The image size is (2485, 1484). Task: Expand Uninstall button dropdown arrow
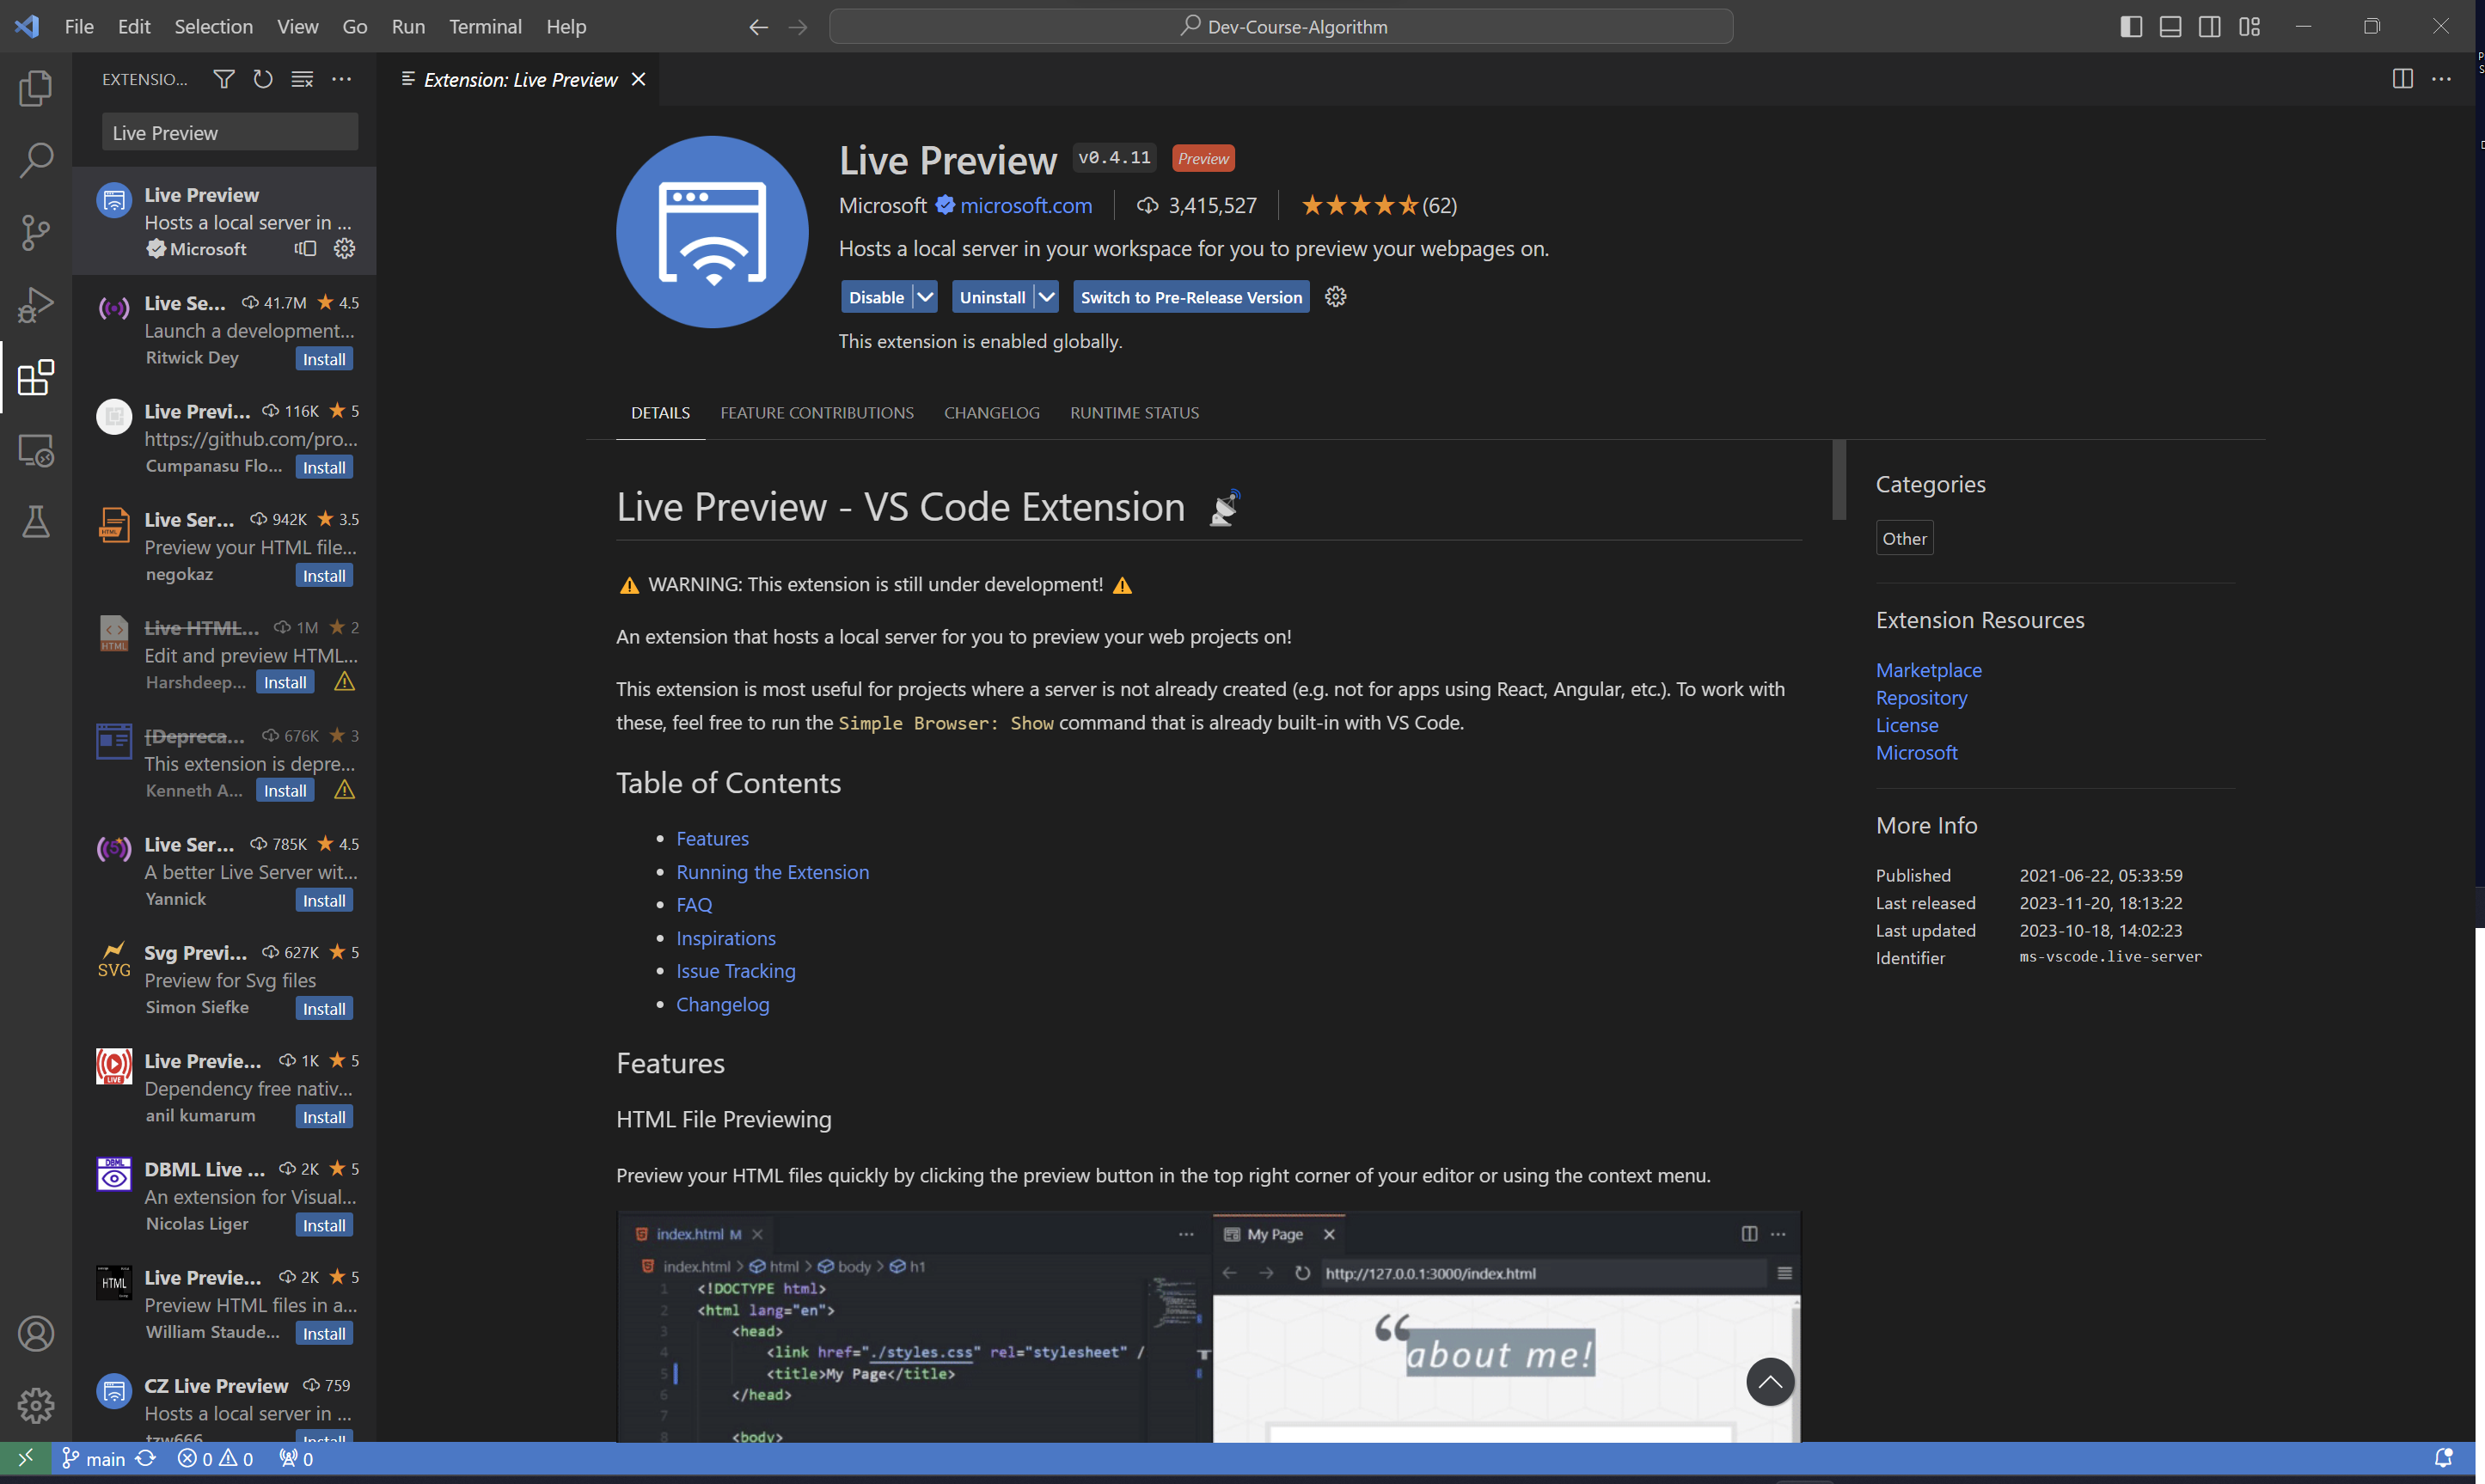pyautogui.click(x=1046, y=297)
